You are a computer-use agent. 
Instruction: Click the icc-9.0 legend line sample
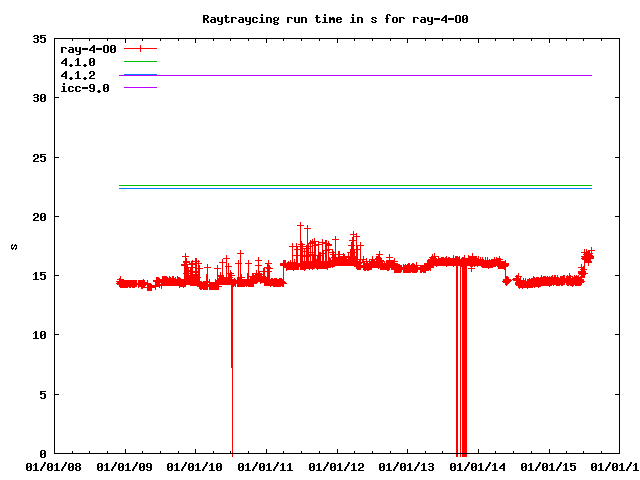(141, 88)
